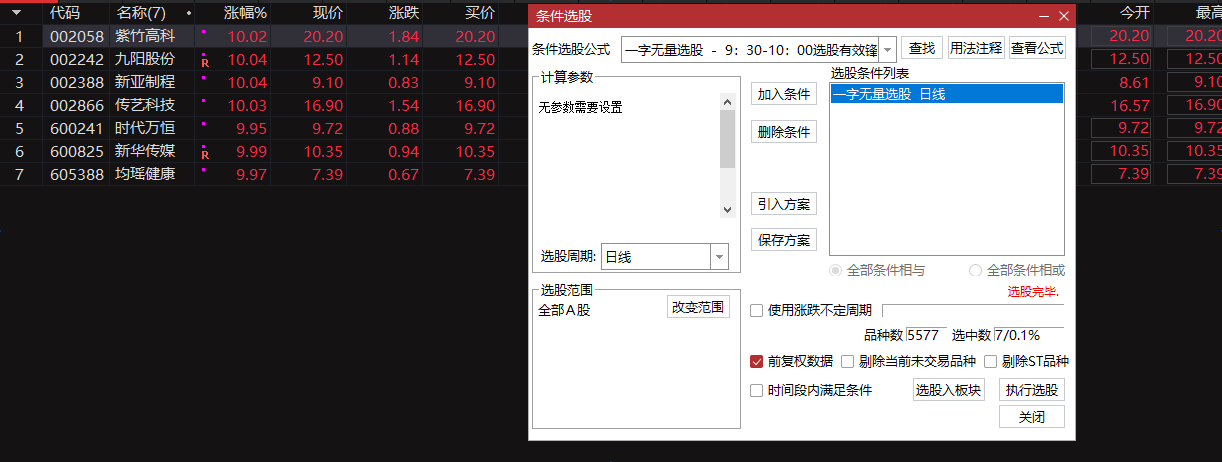Select stock row 九阳股份

click(x=264, y=59)
